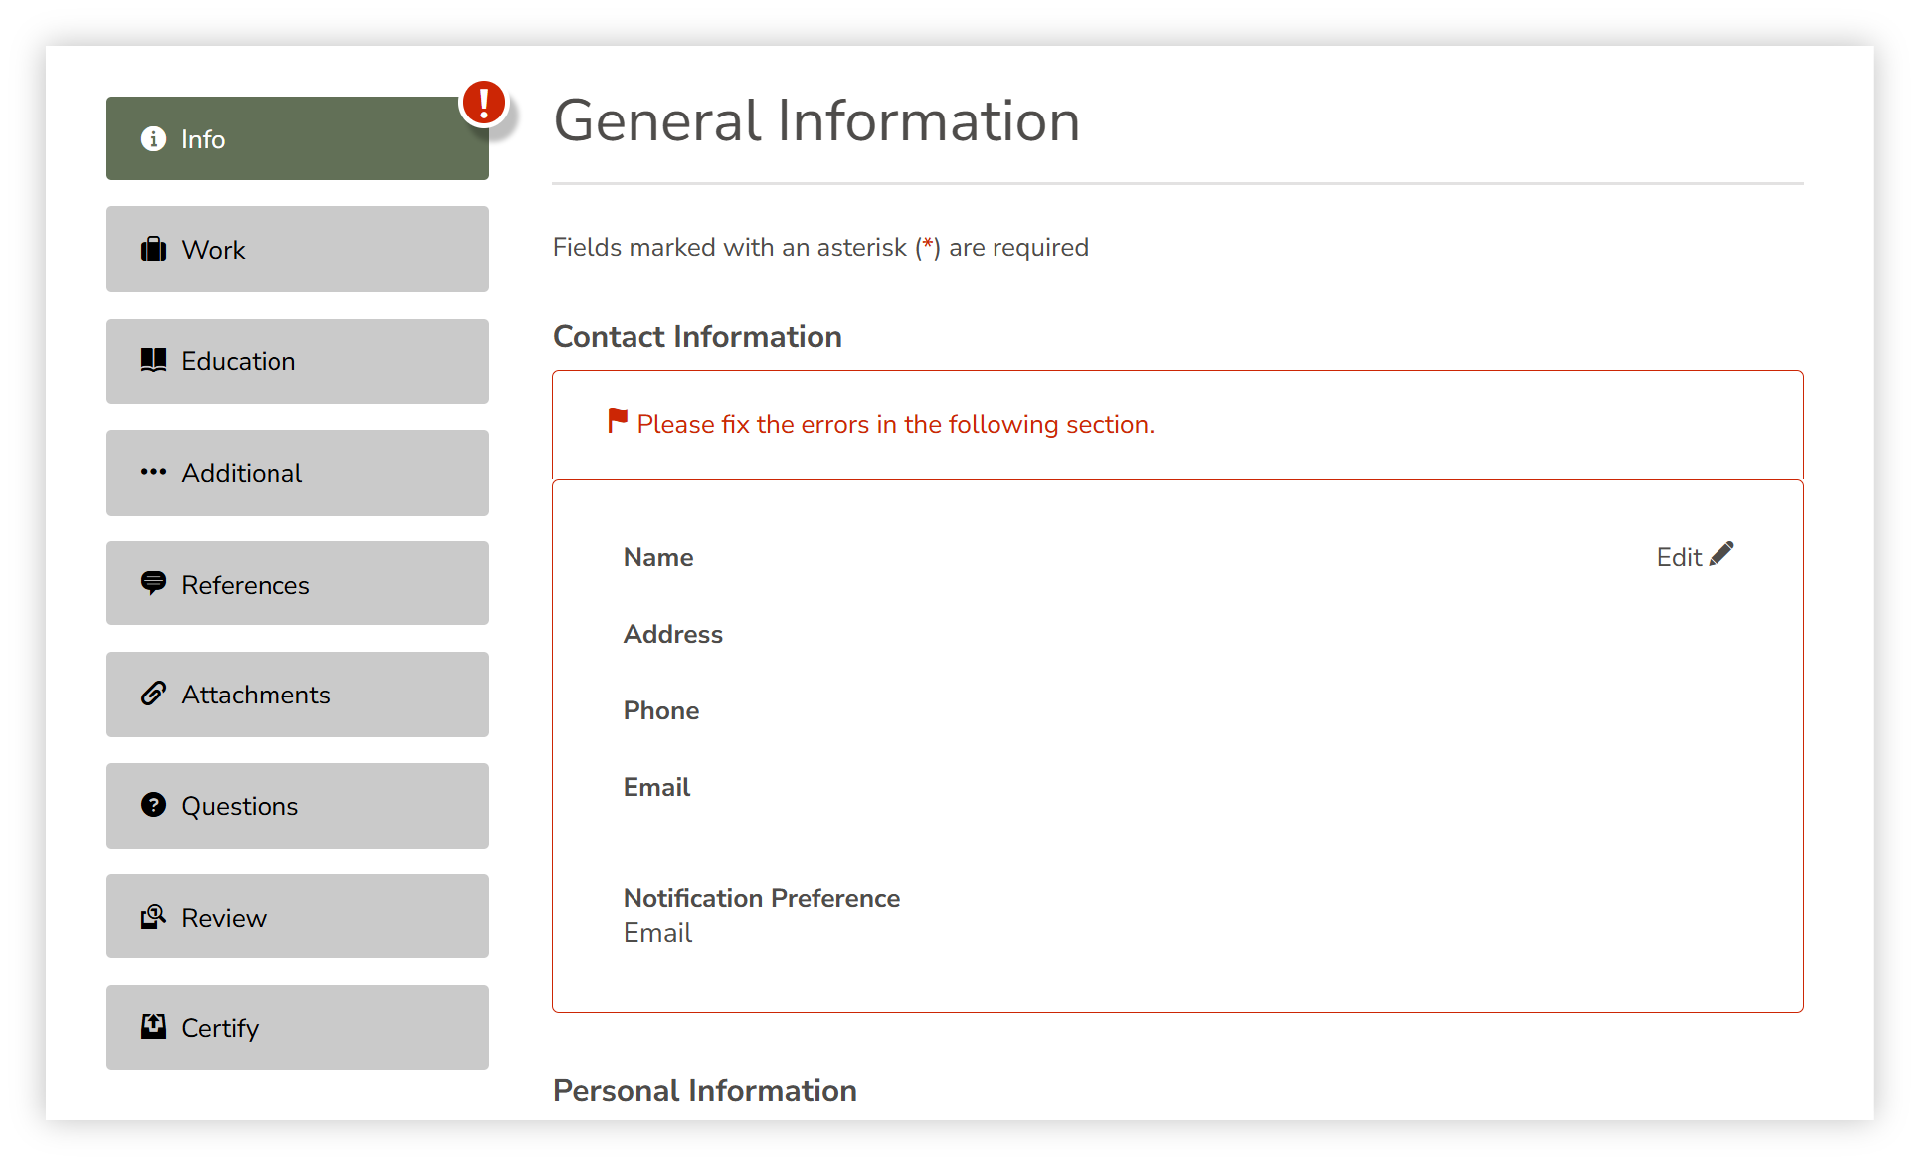Click the briefcase icon beside Work
This screenshot has height=1167, width=1920.
point(153,249)
